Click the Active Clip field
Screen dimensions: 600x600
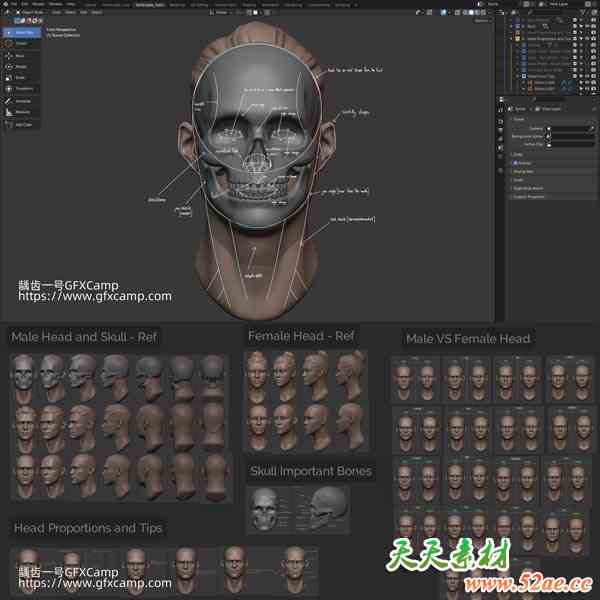click(x=570, y=144)
